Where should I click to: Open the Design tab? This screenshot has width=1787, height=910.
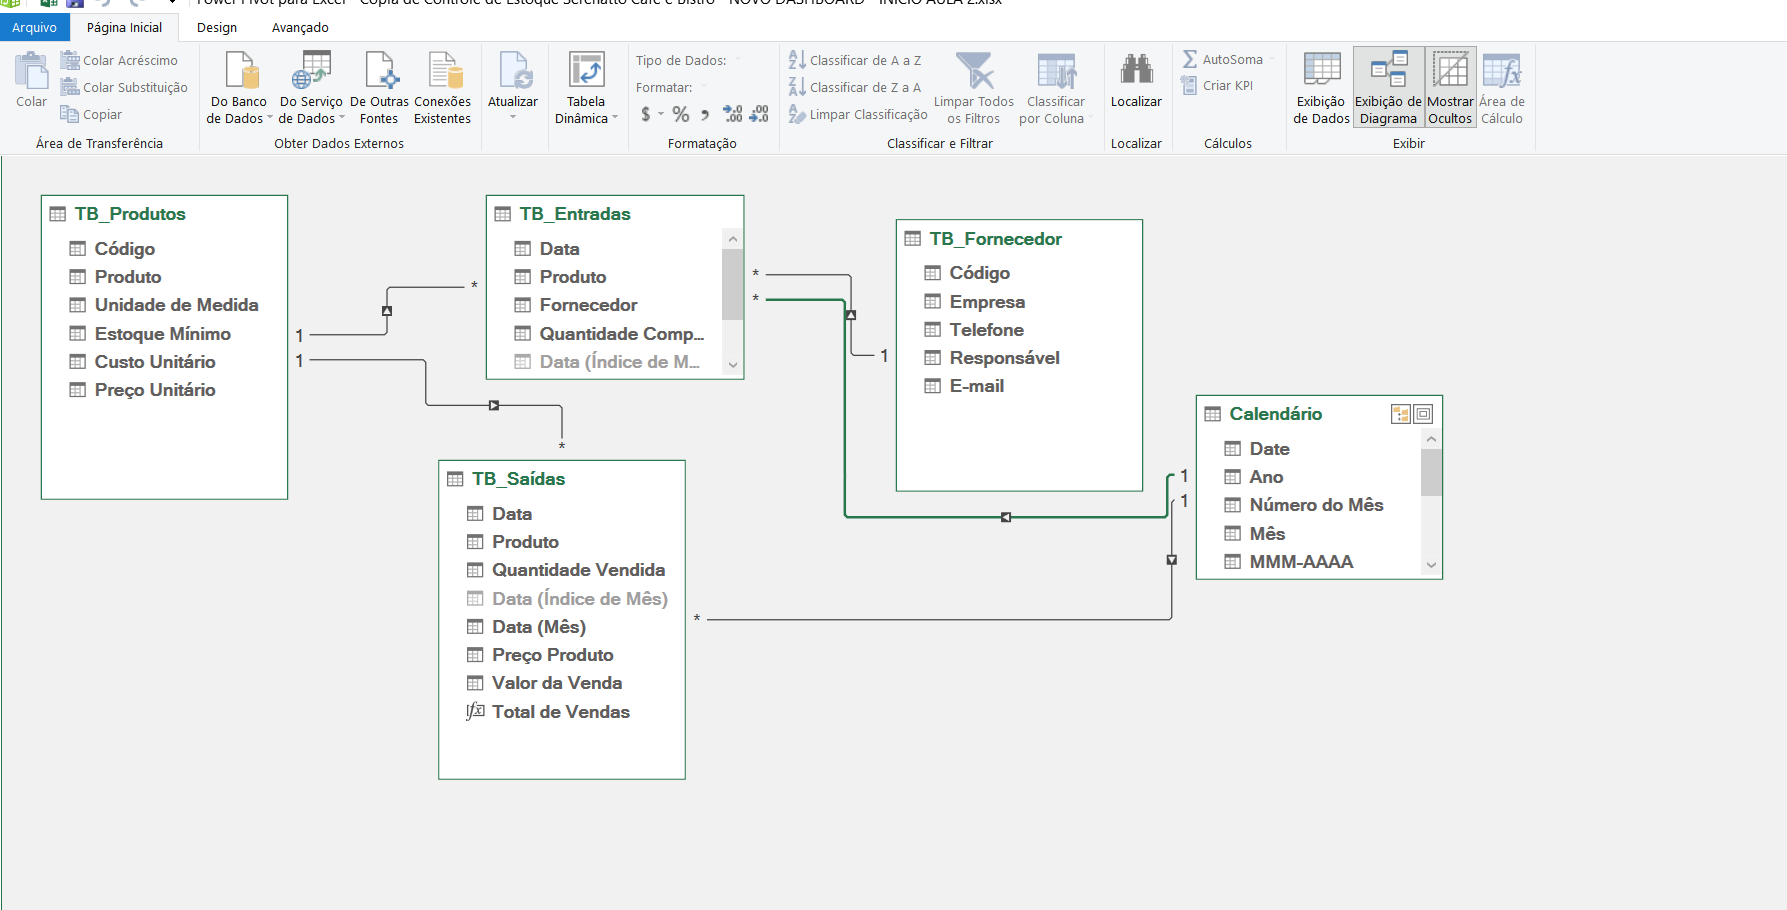[217, 27]
